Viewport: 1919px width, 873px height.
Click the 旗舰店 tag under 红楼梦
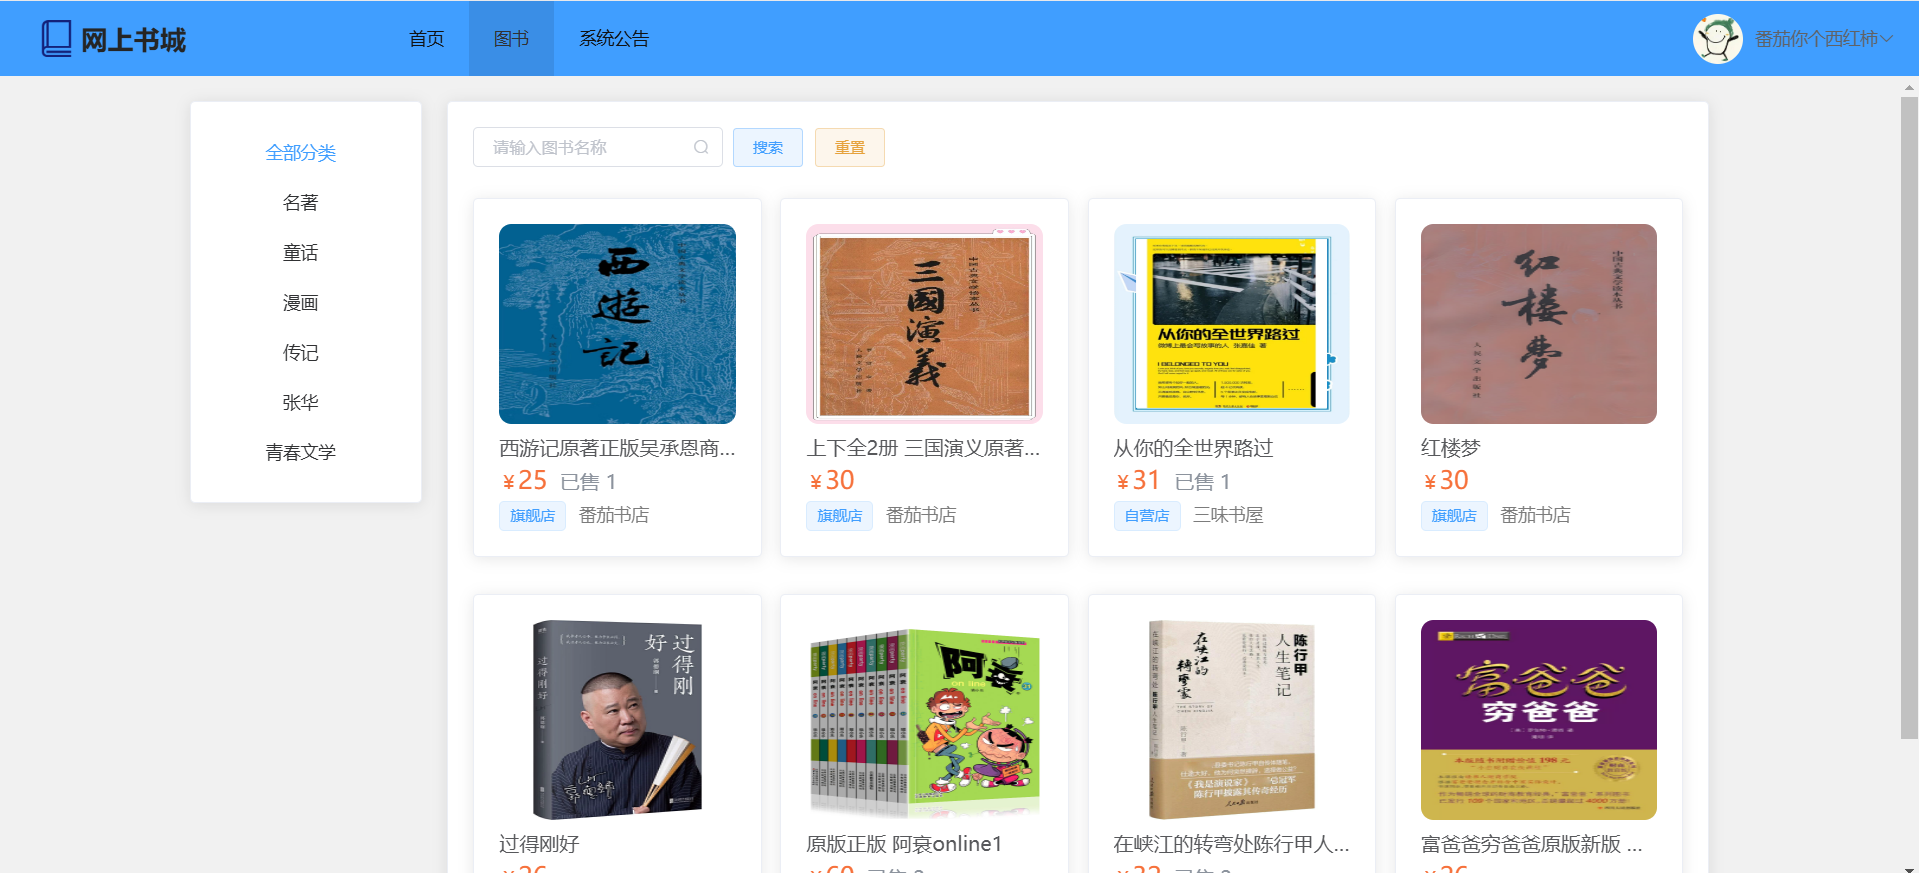[x=1454, y=516]
